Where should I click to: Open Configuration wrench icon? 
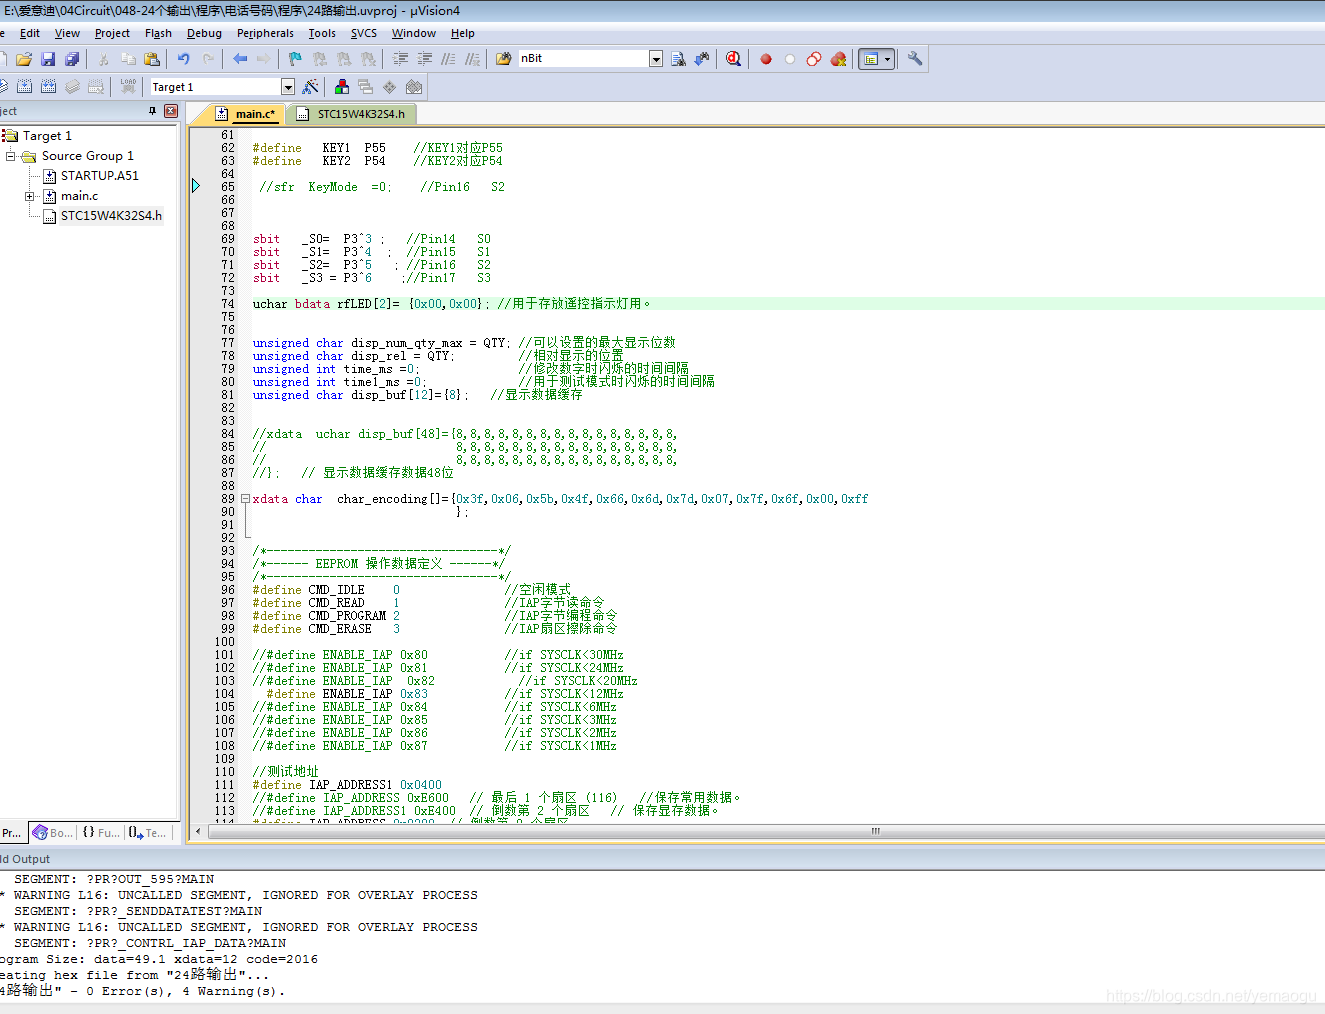(x=915, y=59)
